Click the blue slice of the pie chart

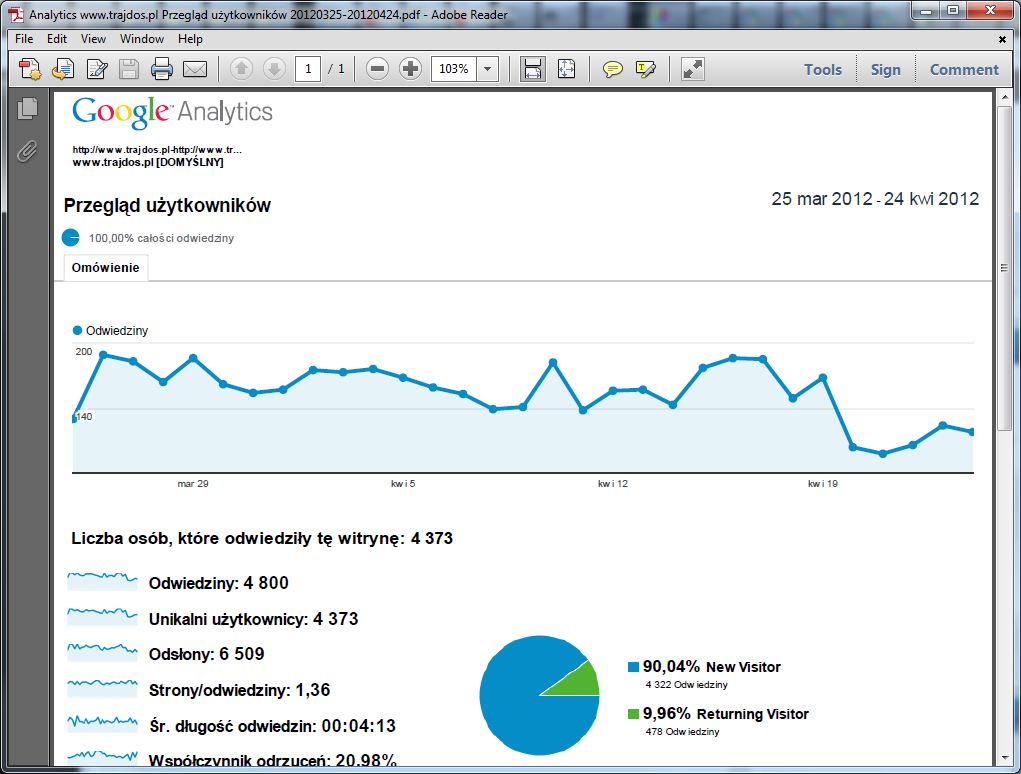pos(521,703)
